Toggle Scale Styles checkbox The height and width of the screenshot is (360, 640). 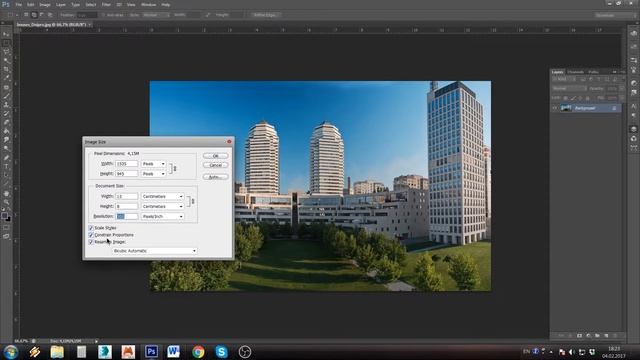pos(91,228)
